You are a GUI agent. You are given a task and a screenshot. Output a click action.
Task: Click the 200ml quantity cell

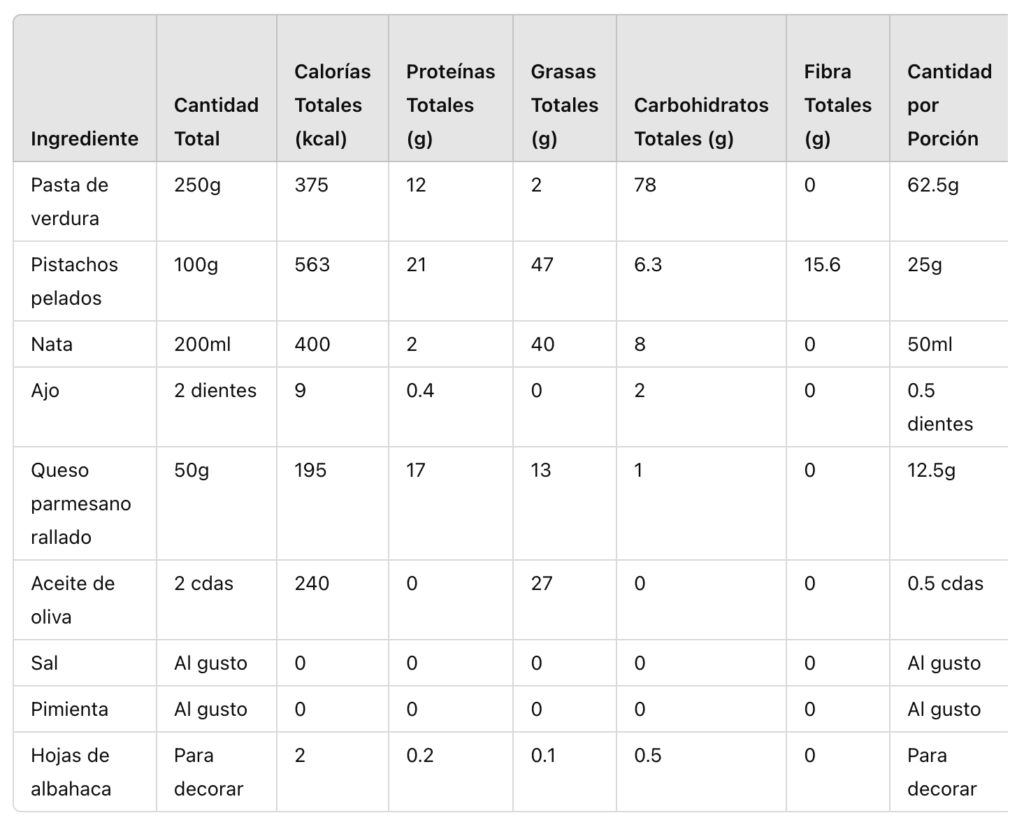(x=202, y=344)
